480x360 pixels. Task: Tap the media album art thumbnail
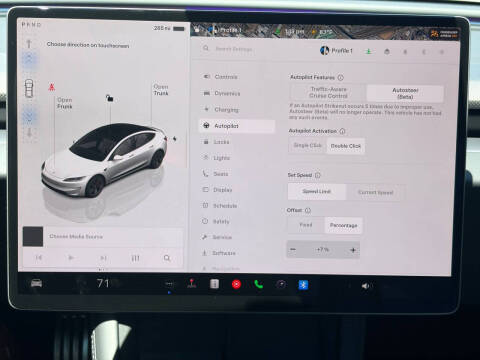(x=33, y=236)
